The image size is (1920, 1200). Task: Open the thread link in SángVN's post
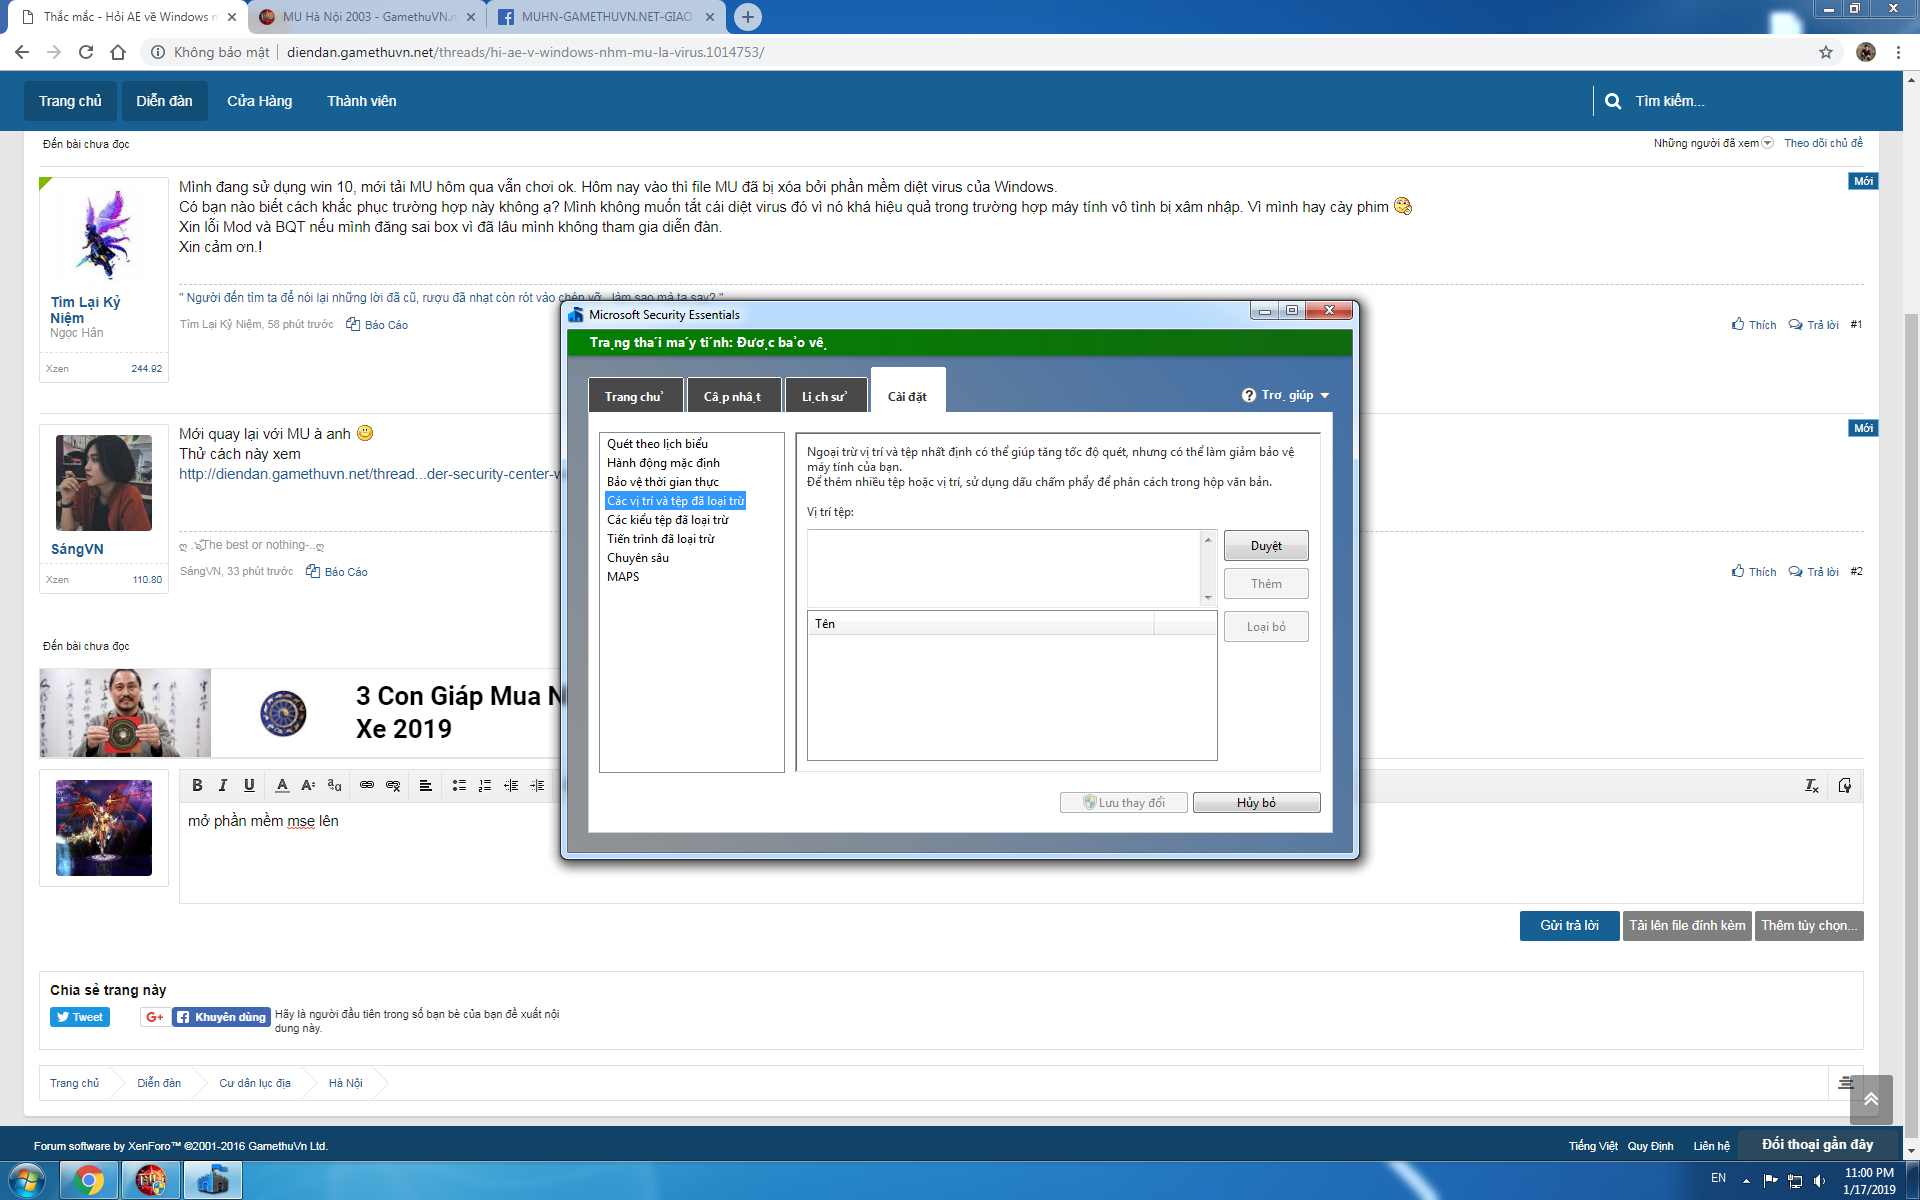[x=369, y=474]
